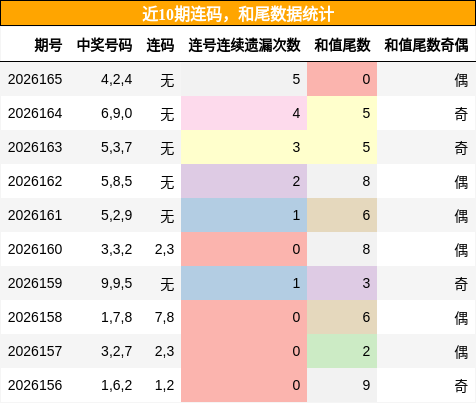Click 连码 value 2,3 in row 2026157

click(x=164, y=352)
